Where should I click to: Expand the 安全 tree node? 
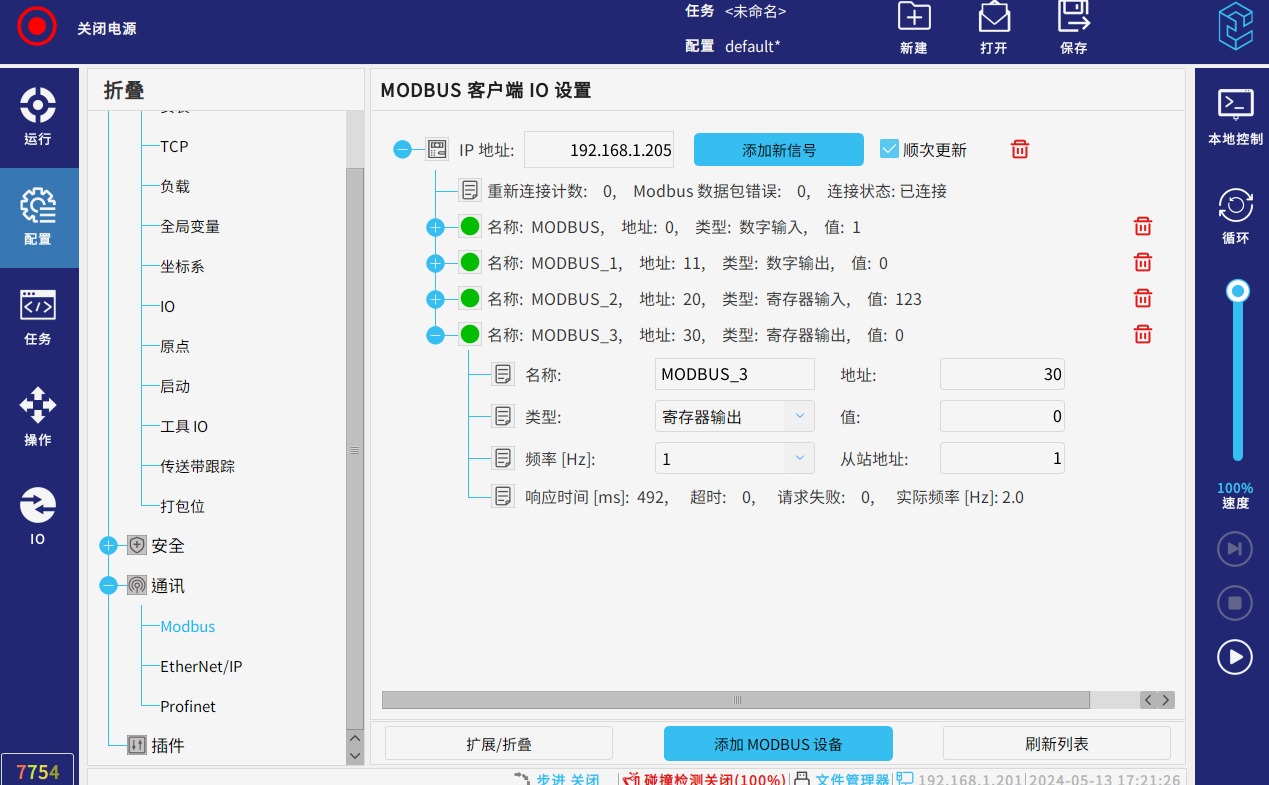tap(109, 546)
